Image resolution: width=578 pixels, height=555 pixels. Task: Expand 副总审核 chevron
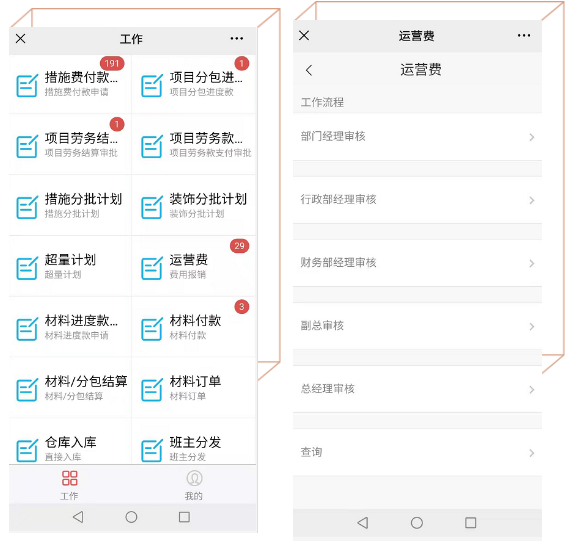tap(532, 327)
